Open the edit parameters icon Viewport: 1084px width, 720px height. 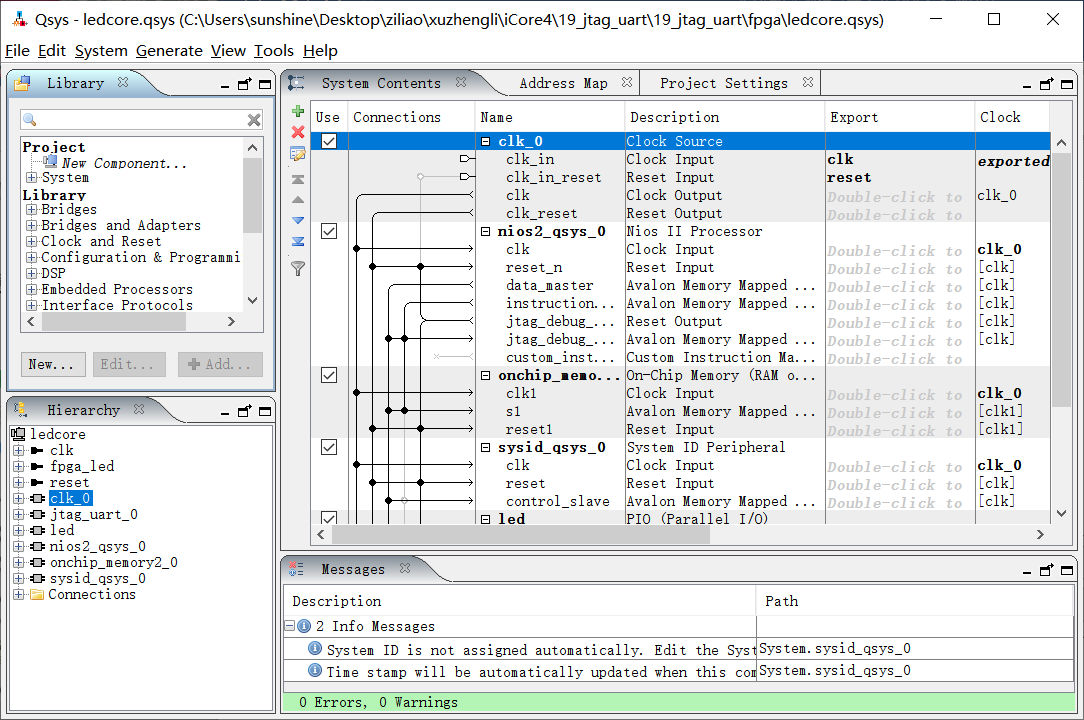click(x=297, y=154)
